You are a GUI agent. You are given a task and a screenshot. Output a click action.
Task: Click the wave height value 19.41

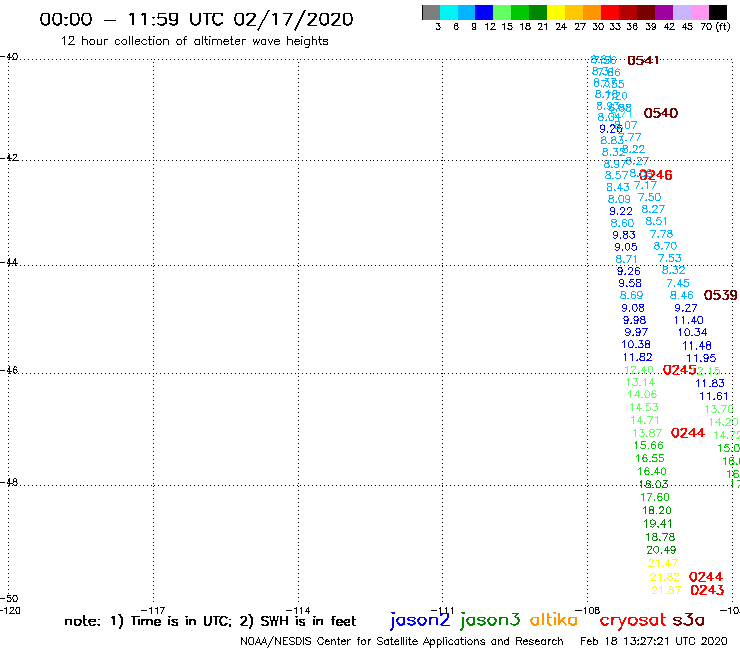tap(658, 523)
